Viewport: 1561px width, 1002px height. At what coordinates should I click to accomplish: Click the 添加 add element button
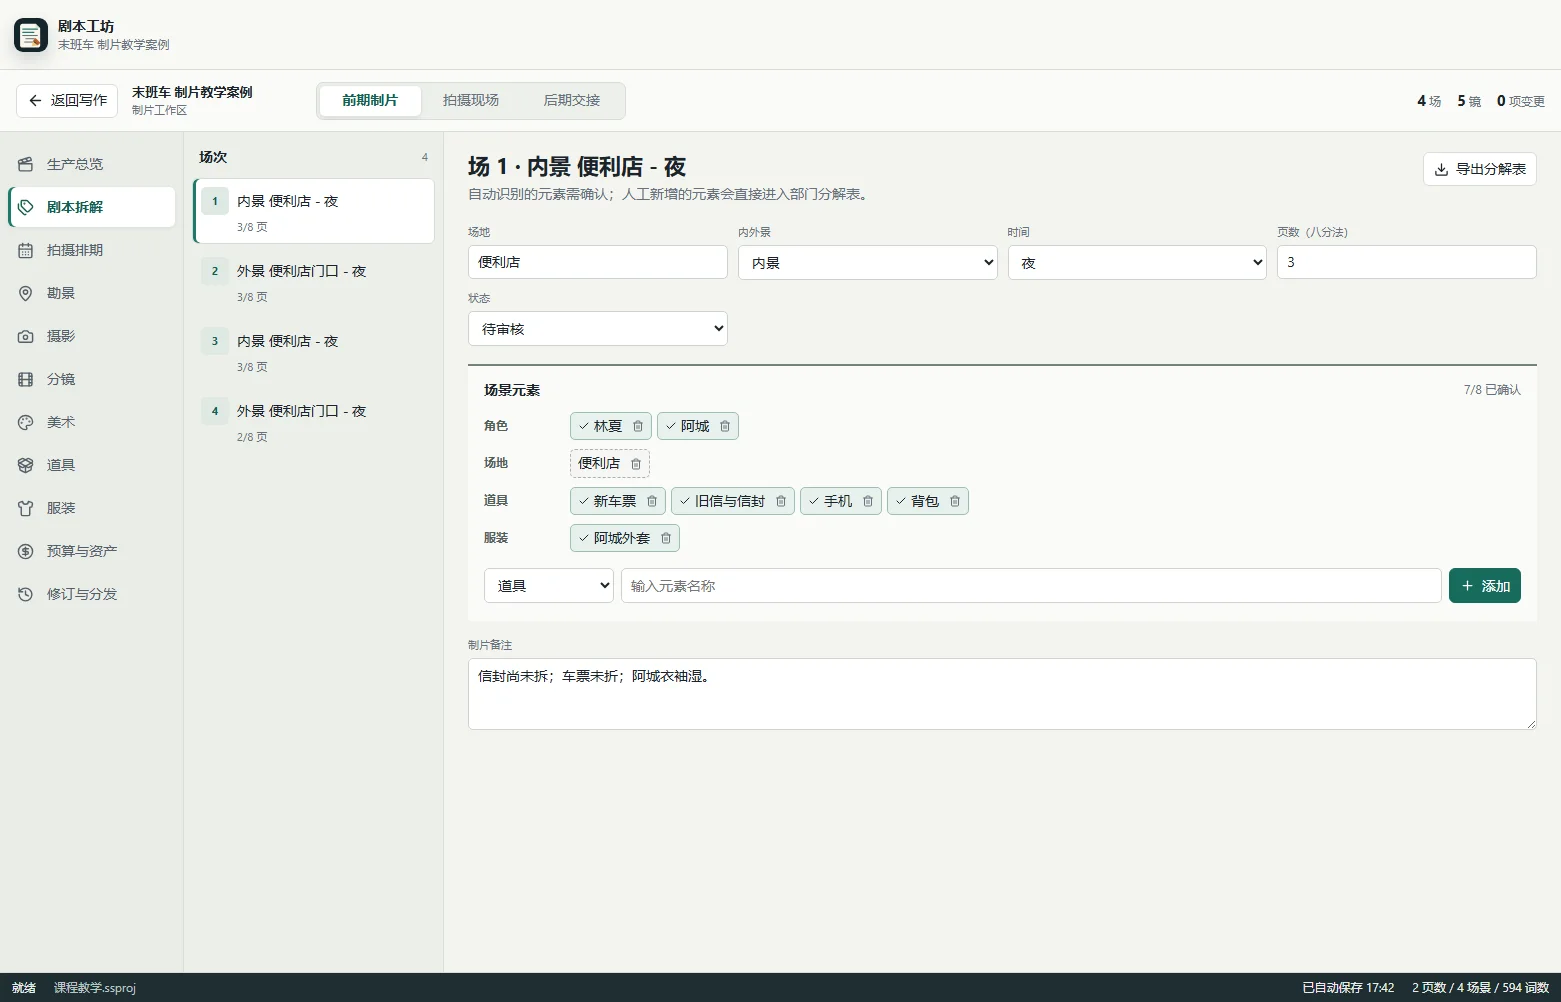click(1485, 586)
